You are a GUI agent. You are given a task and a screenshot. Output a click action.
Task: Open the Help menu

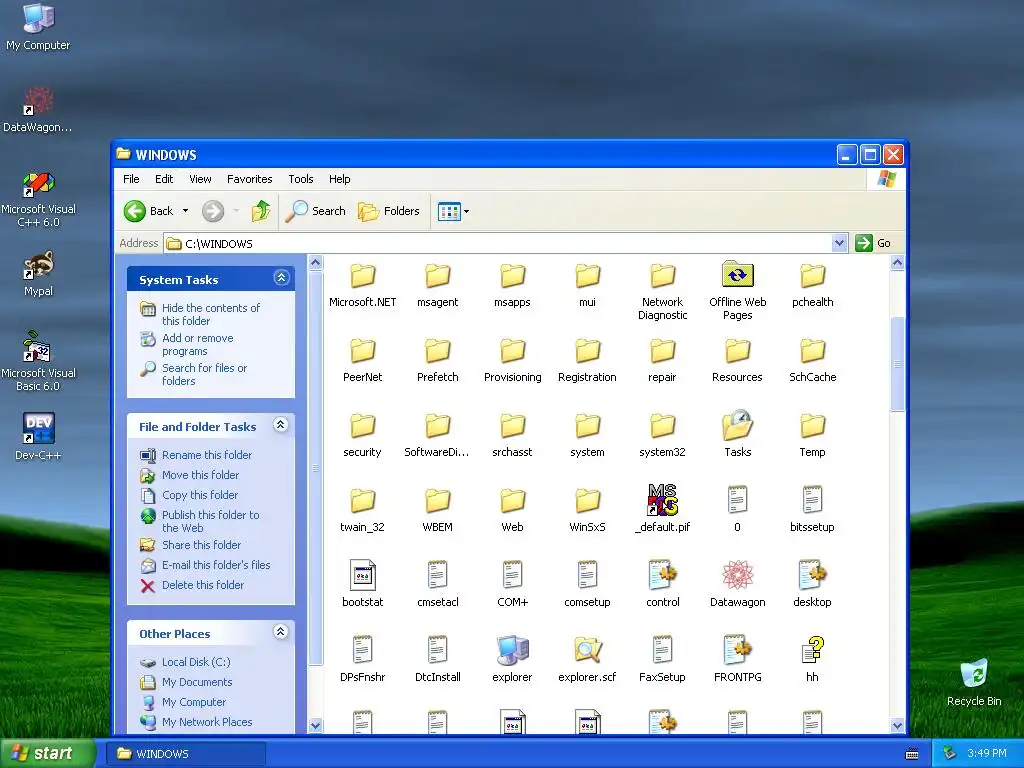click(339, 179)
